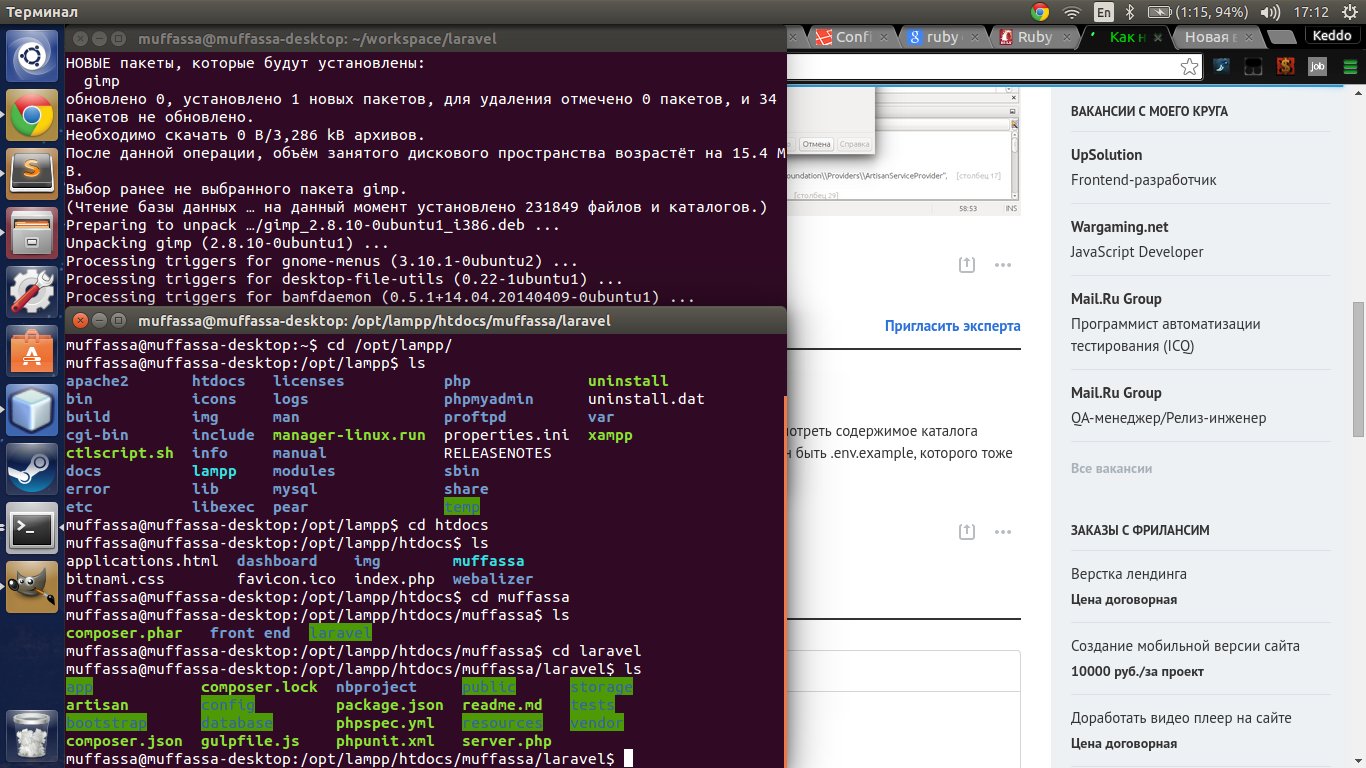Screen dimensions: 1366x768
Task: Open the UpSolution vacancy link
Action: [x=1106, y=155]
